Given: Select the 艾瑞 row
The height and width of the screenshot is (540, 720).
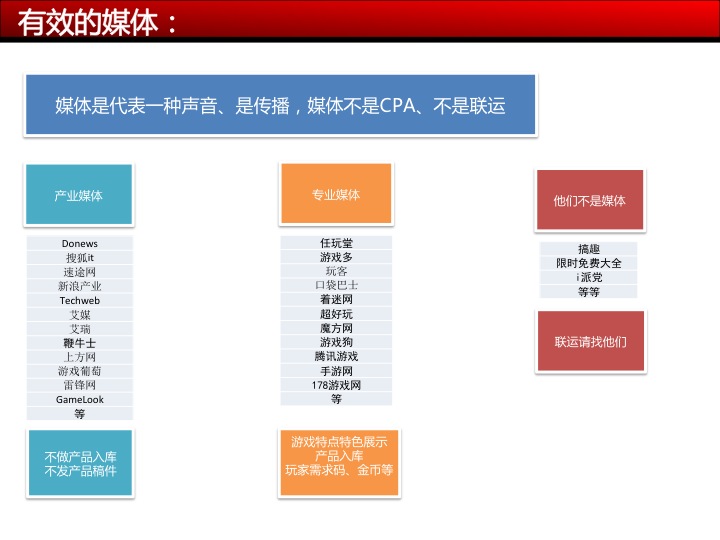Looking at the screenshot, I should (x=80, y=328).
